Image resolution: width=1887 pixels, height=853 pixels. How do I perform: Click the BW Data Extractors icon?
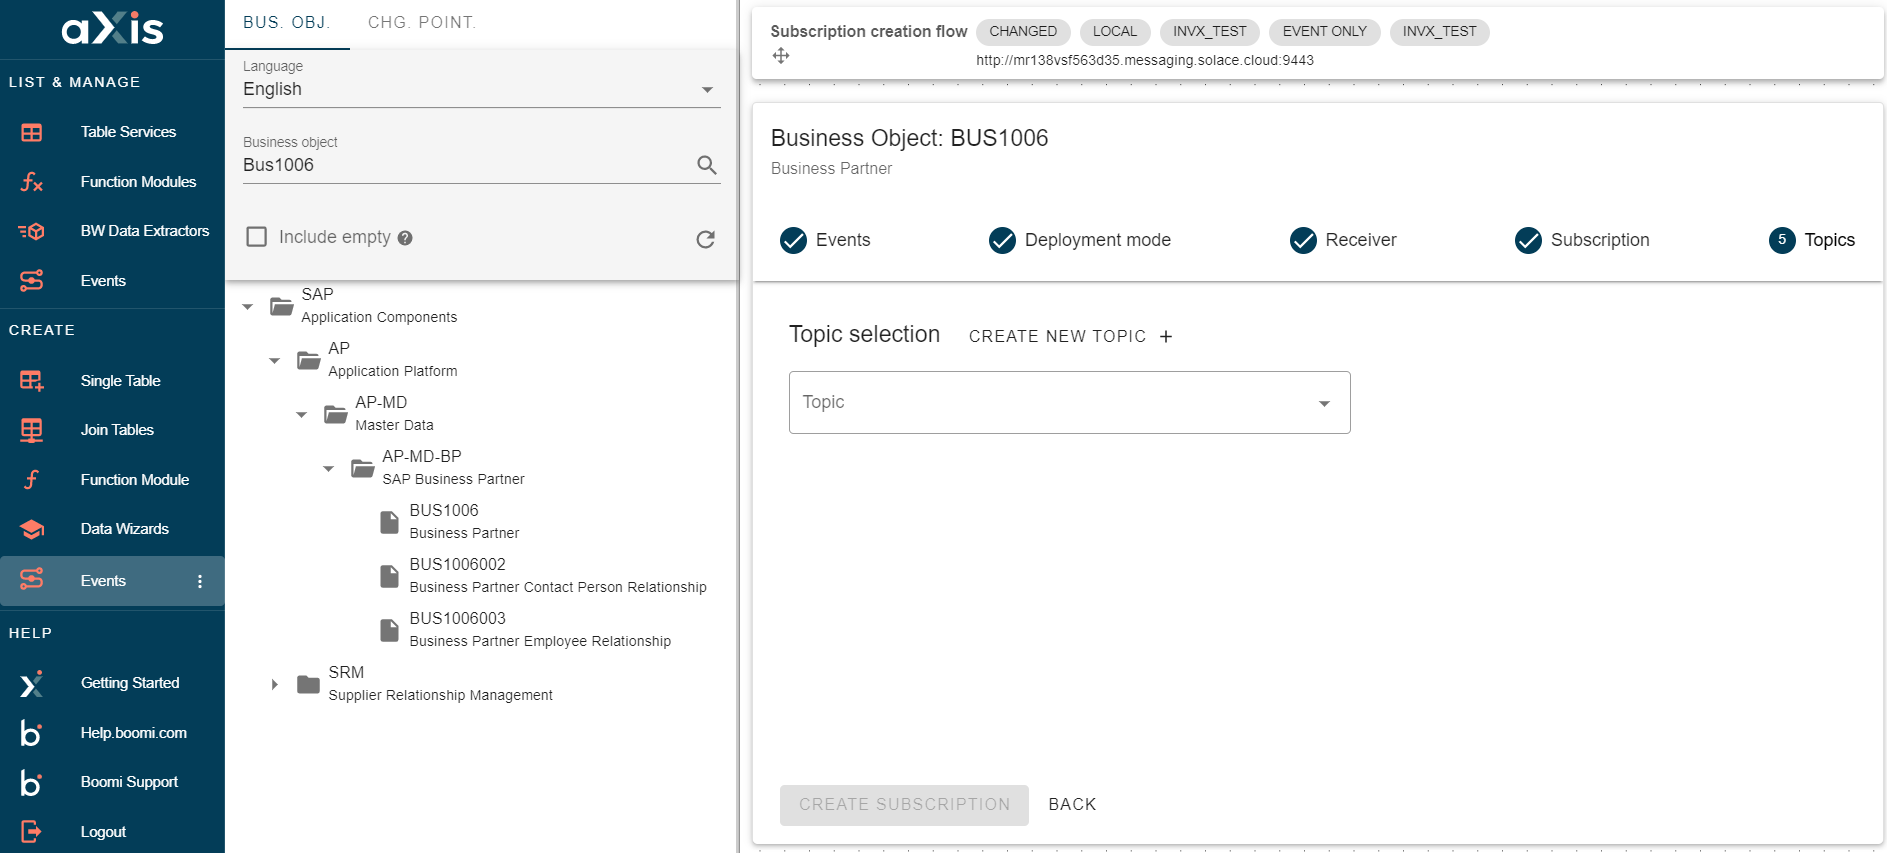coord(32,231)
